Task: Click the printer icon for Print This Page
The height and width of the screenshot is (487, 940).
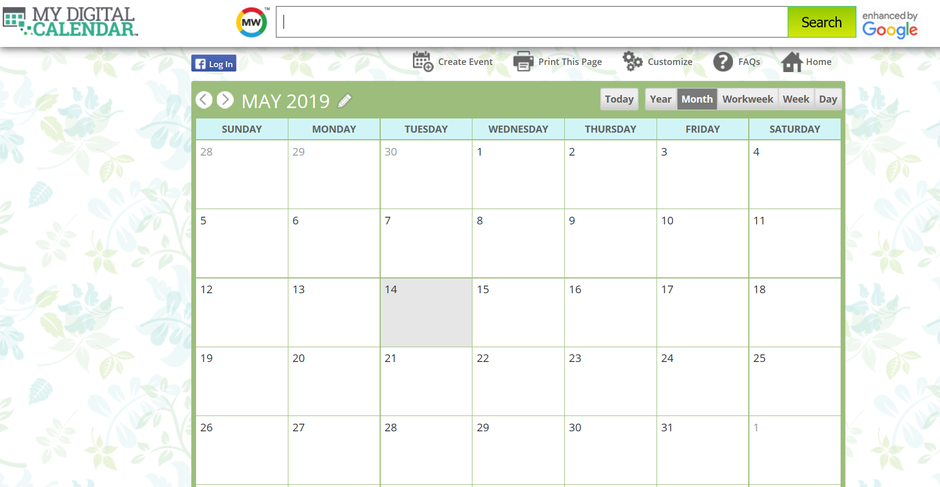Action: tap(523, 61)
